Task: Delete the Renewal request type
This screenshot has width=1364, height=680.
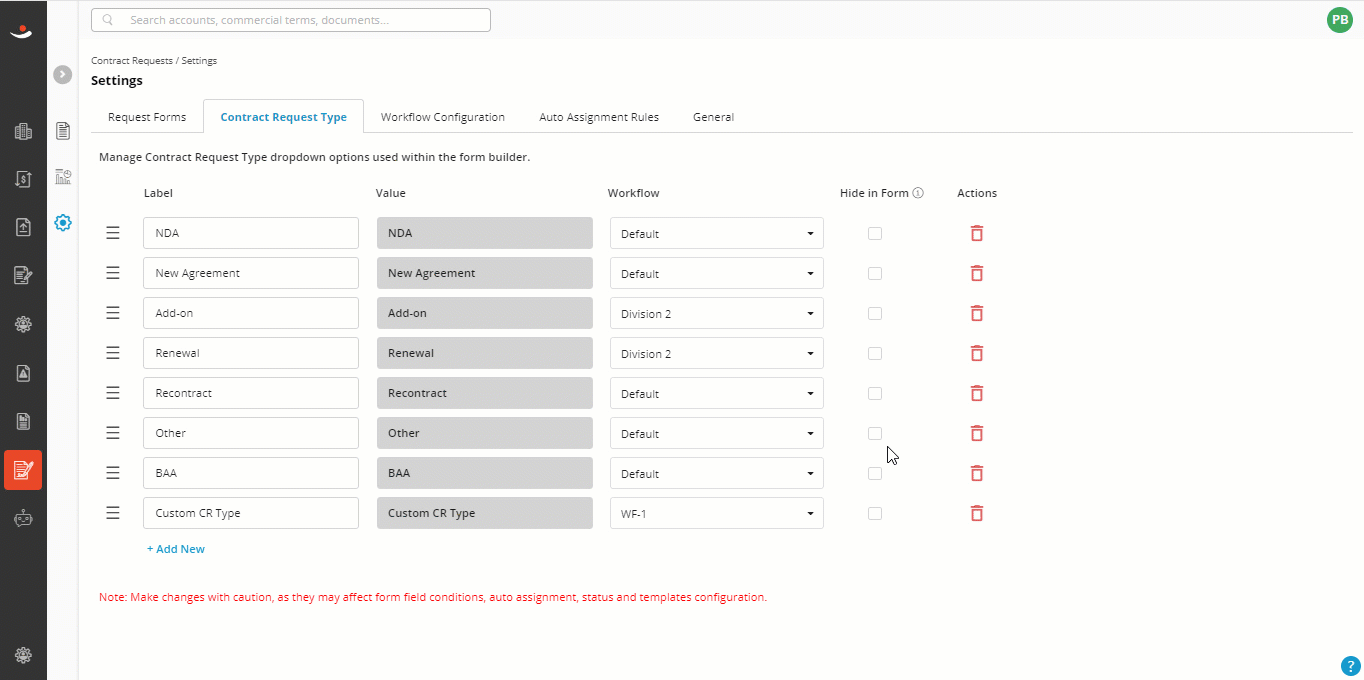Action: [x=977, y=353]
